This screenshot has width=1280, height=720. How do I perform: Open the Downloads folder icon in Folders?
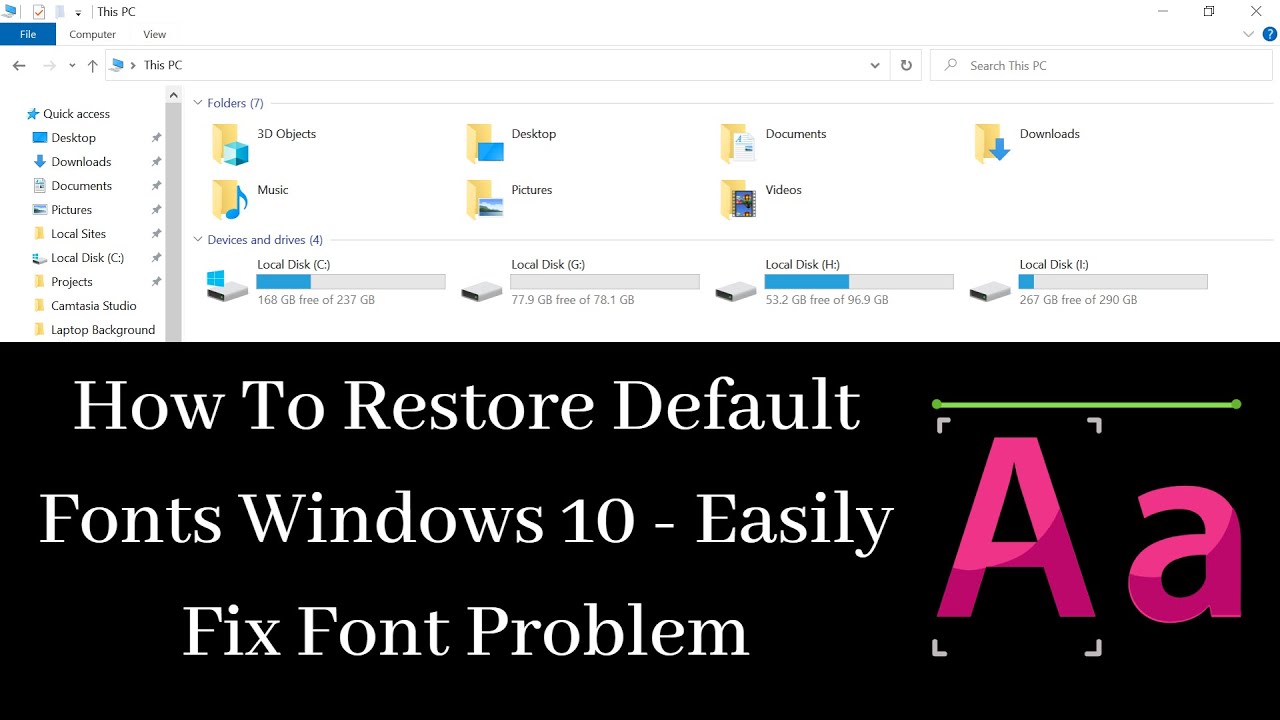[x=993, y=144]
